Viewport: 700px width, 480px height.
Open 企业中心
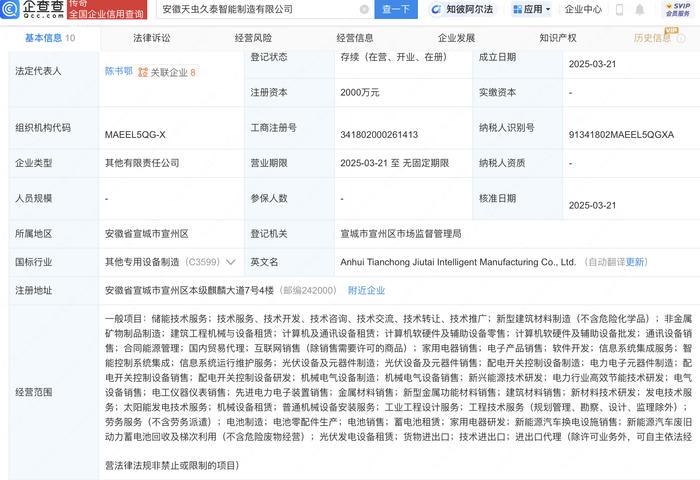583,9
